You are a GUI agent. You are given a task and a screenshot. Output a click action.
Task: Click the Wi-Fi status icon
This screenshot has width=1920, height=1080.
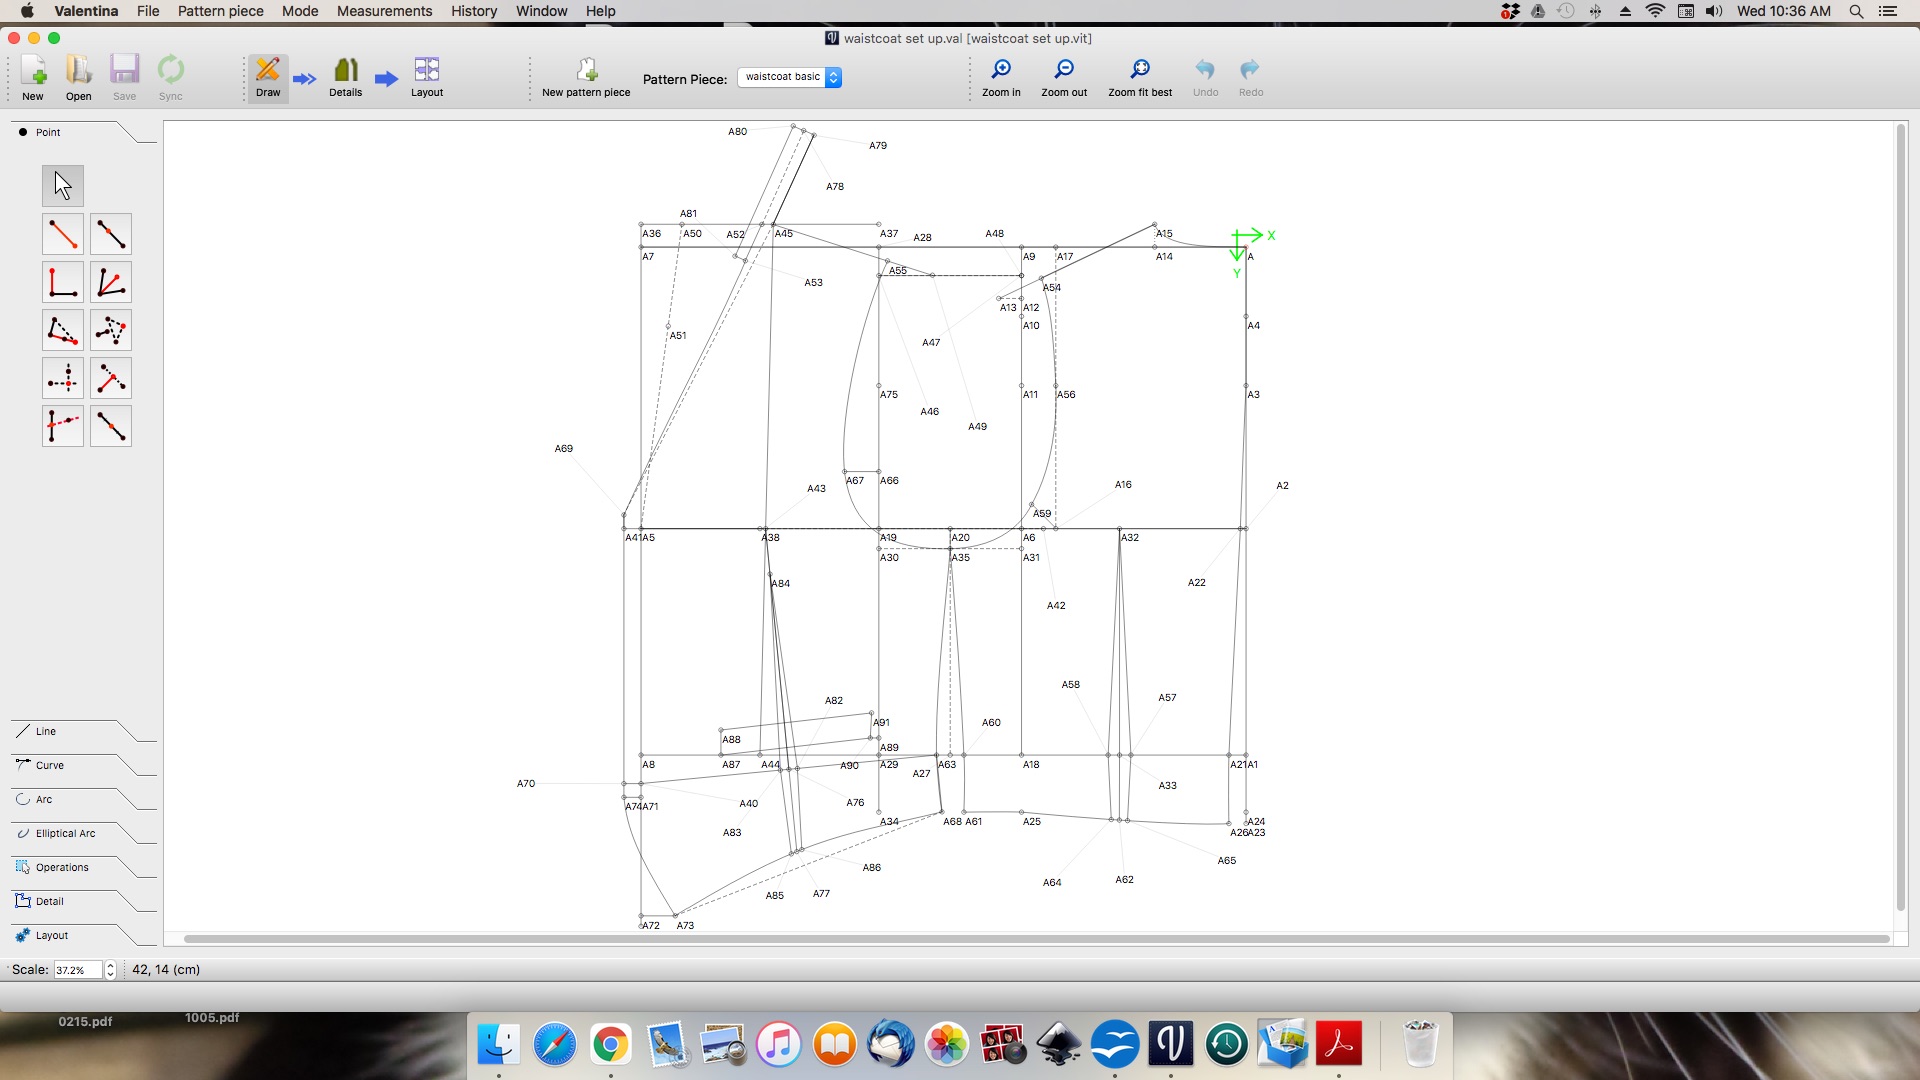[1655, 11]
